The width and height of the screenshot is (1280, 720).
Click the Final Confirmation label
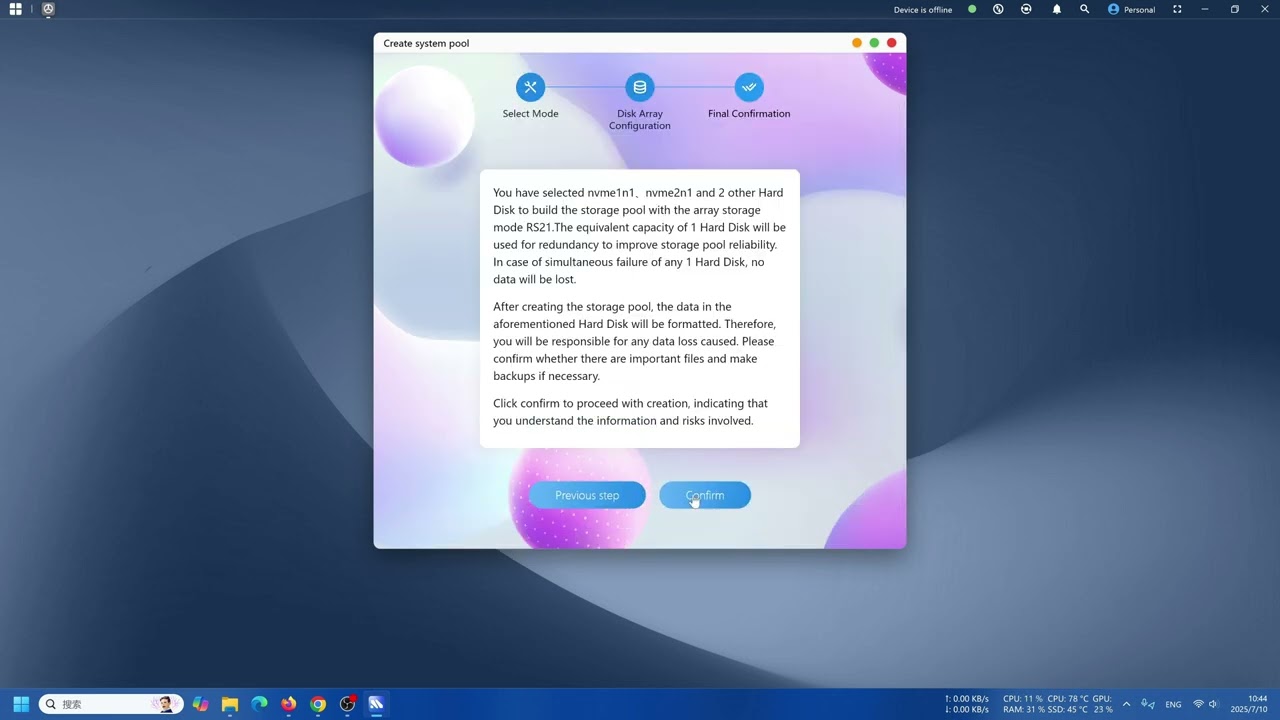click(749, 114)
